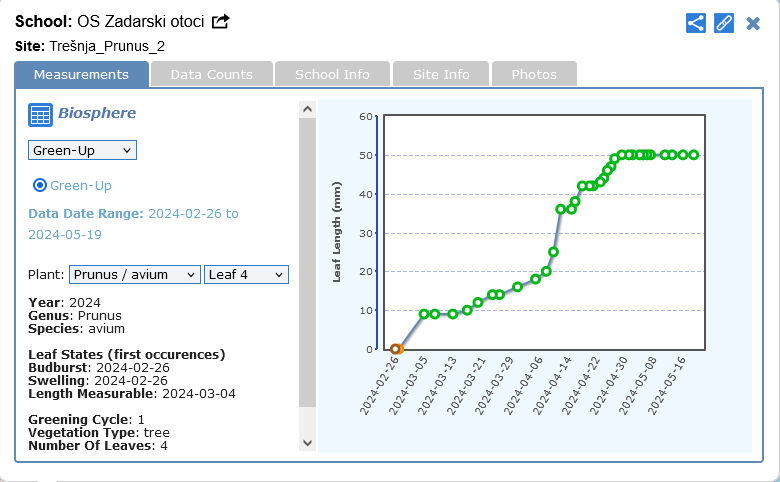Click the copy link chain icon
This screenshot has width=780, height=482.
(724, 23)
